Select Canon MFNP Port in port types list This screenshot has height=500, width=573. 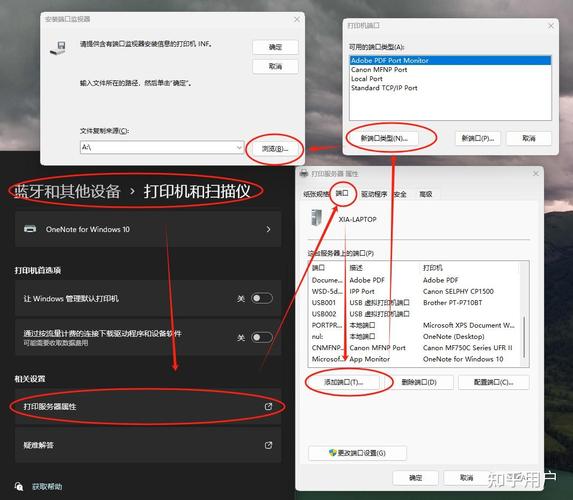point(379,69)
